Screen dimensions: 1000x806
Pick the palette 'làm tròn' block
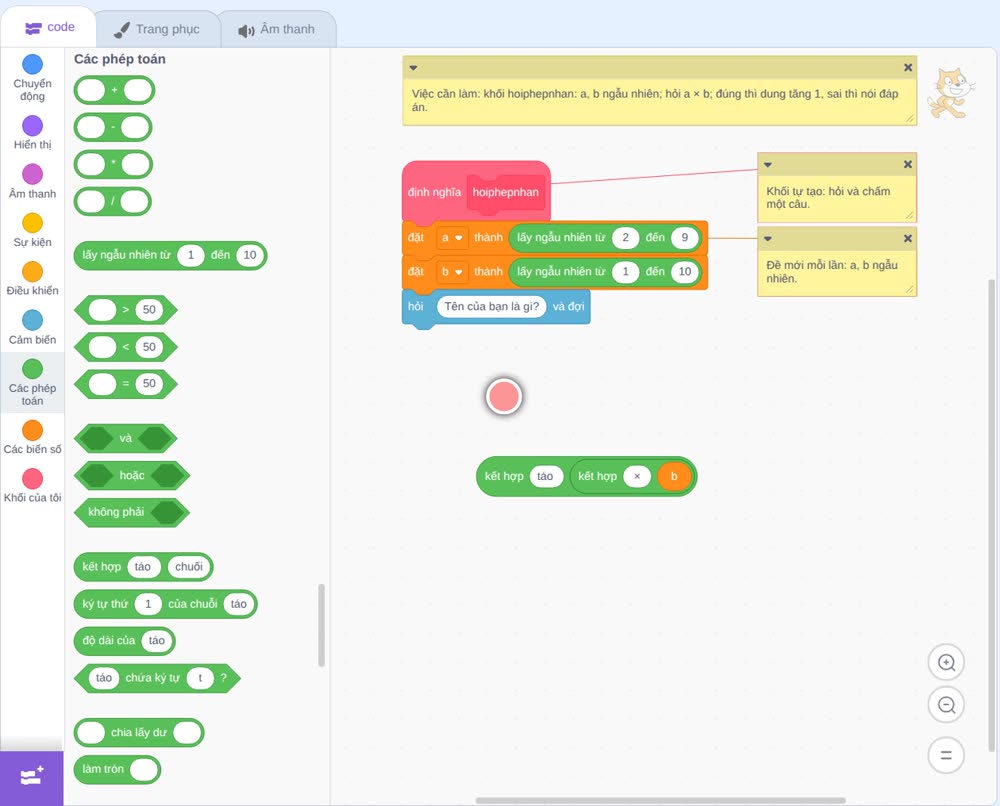pos(117,769)
